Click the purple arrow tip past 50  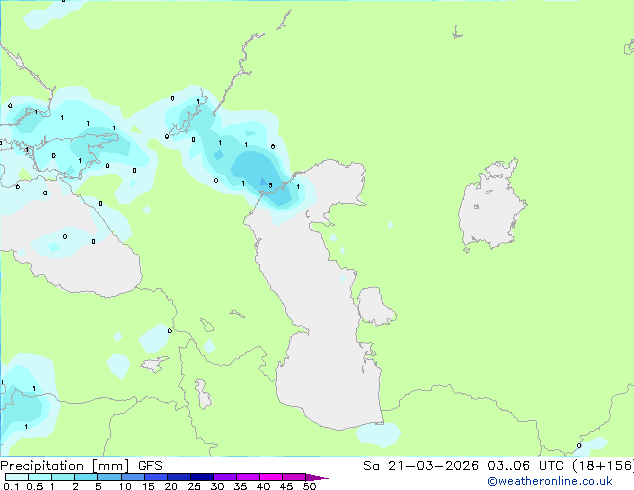[x=317, y=477]
